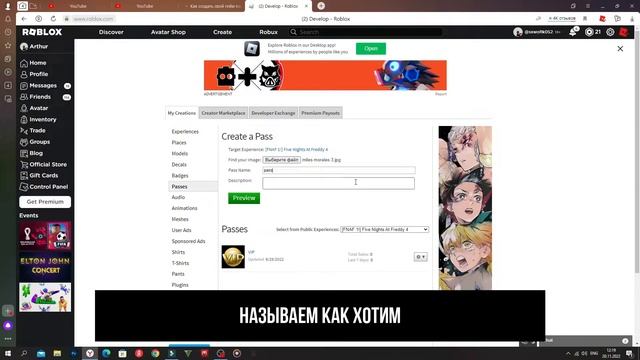Open the Discover menu item
The height and width of the screenshot is (360, 640).
click(111, 32)
